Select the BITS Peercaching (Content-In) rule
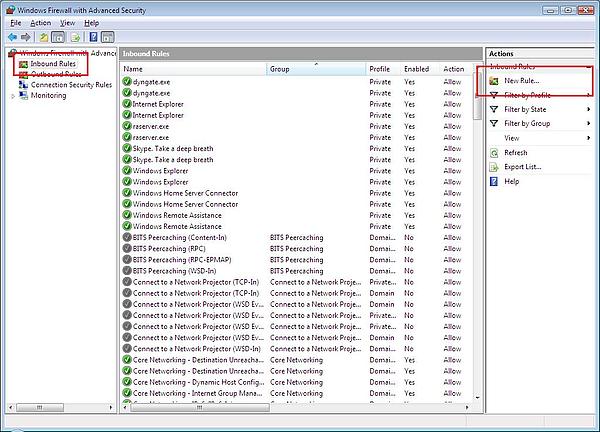The height and width of the screenshot is (432, 600). [180, 238]
